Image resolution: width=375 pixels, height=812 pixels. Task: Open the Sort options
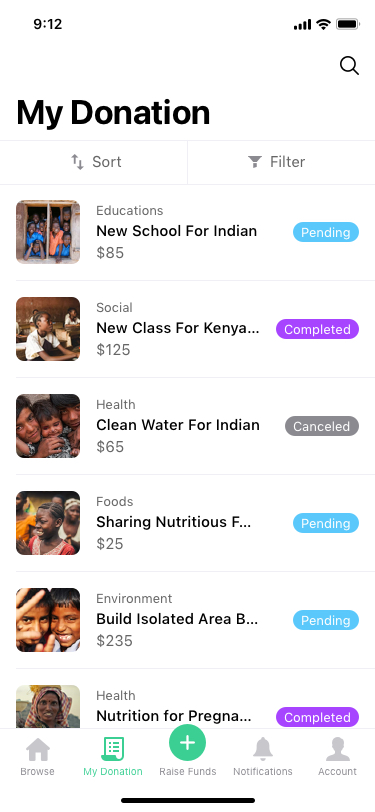coord(94,162)
